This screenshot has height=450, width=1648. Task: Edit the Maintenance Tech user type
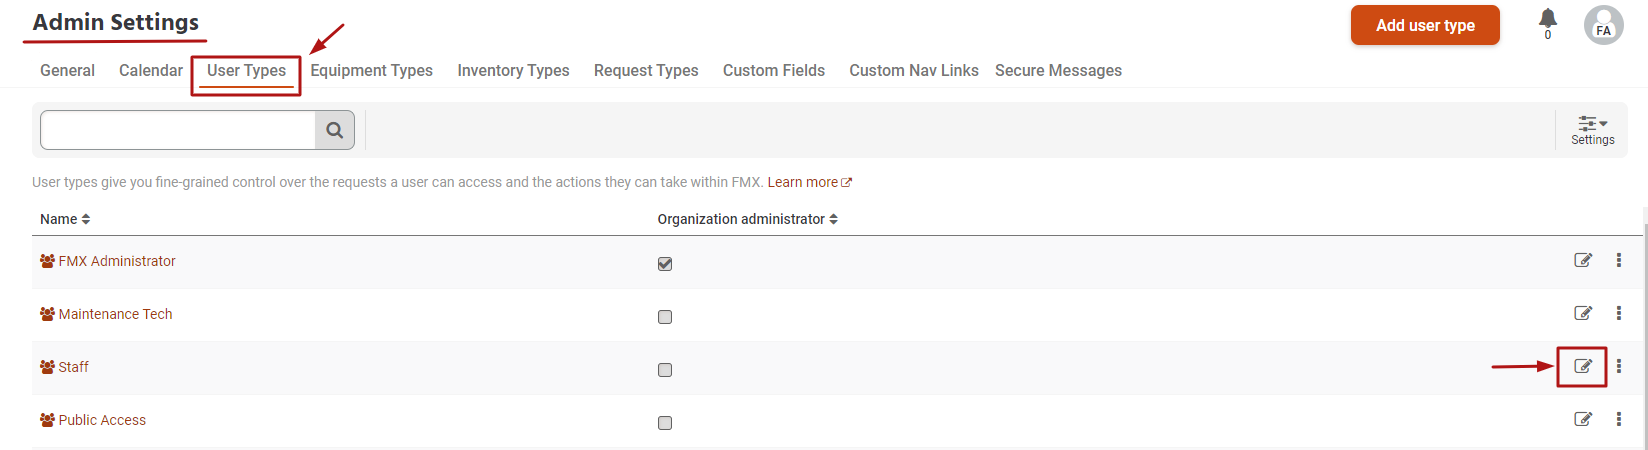pos(1582,314)
